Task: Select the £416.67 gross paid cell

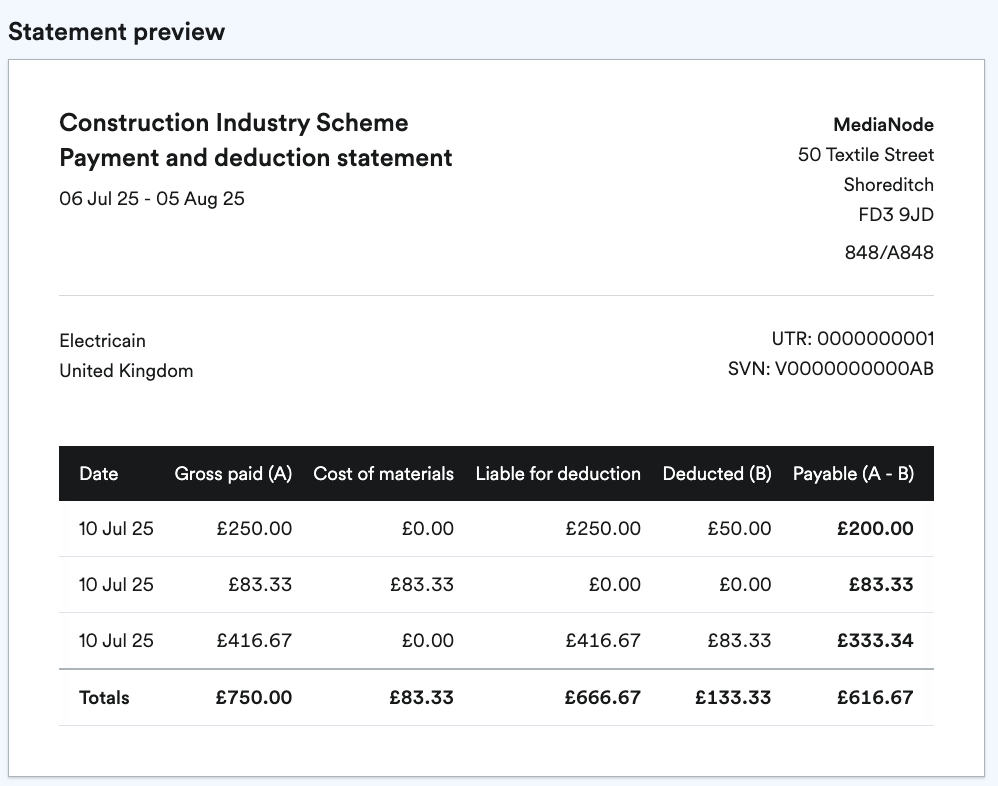Action: (x=254, y=640)
